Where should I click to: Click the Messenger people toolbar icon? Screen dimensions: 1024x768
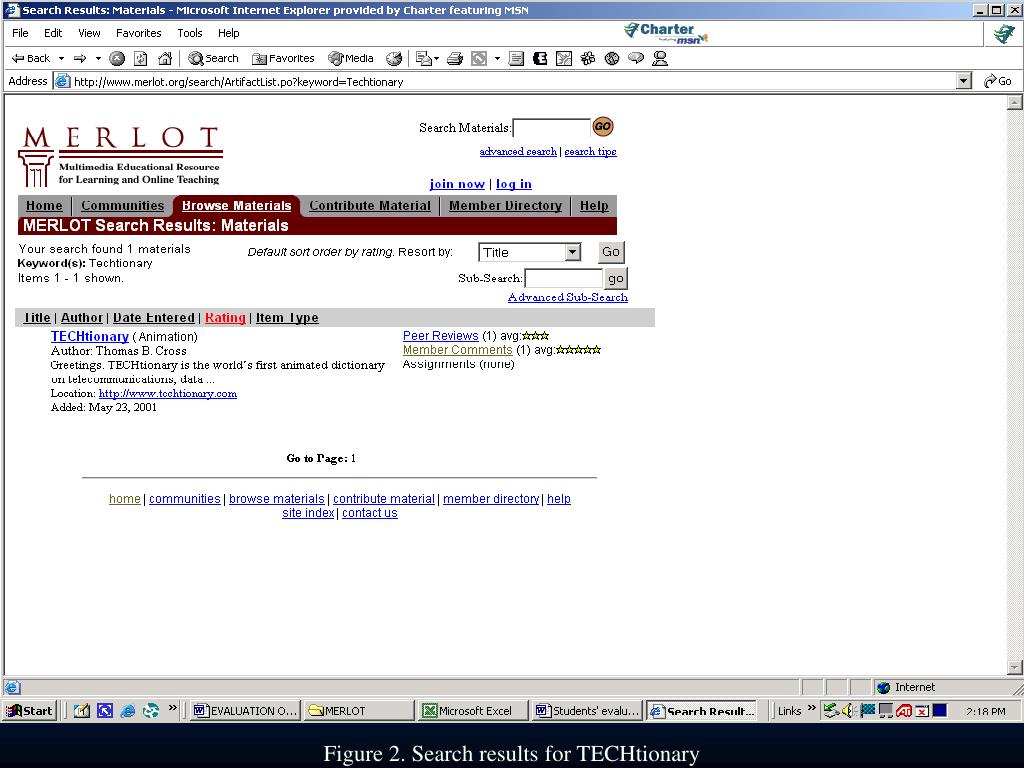click(660, 58)
